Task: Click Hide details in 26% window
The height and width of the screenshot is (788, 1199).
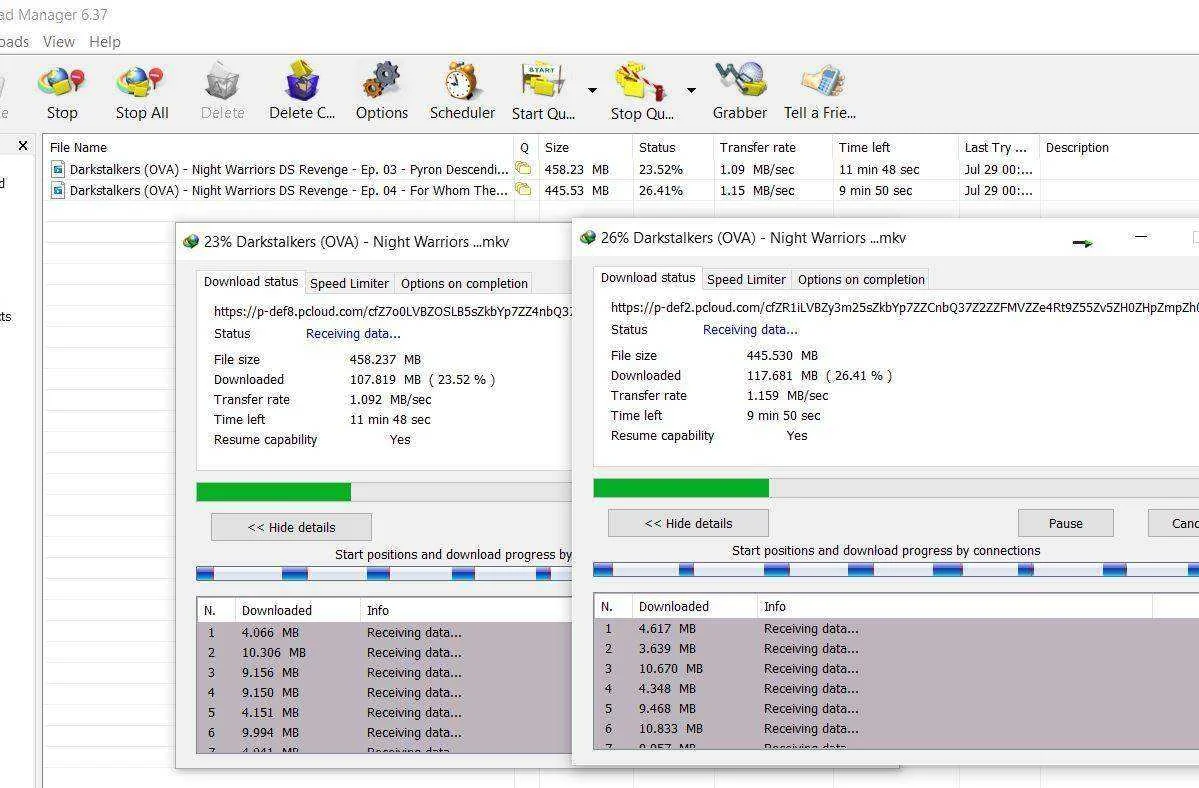Action: (688, 524)
